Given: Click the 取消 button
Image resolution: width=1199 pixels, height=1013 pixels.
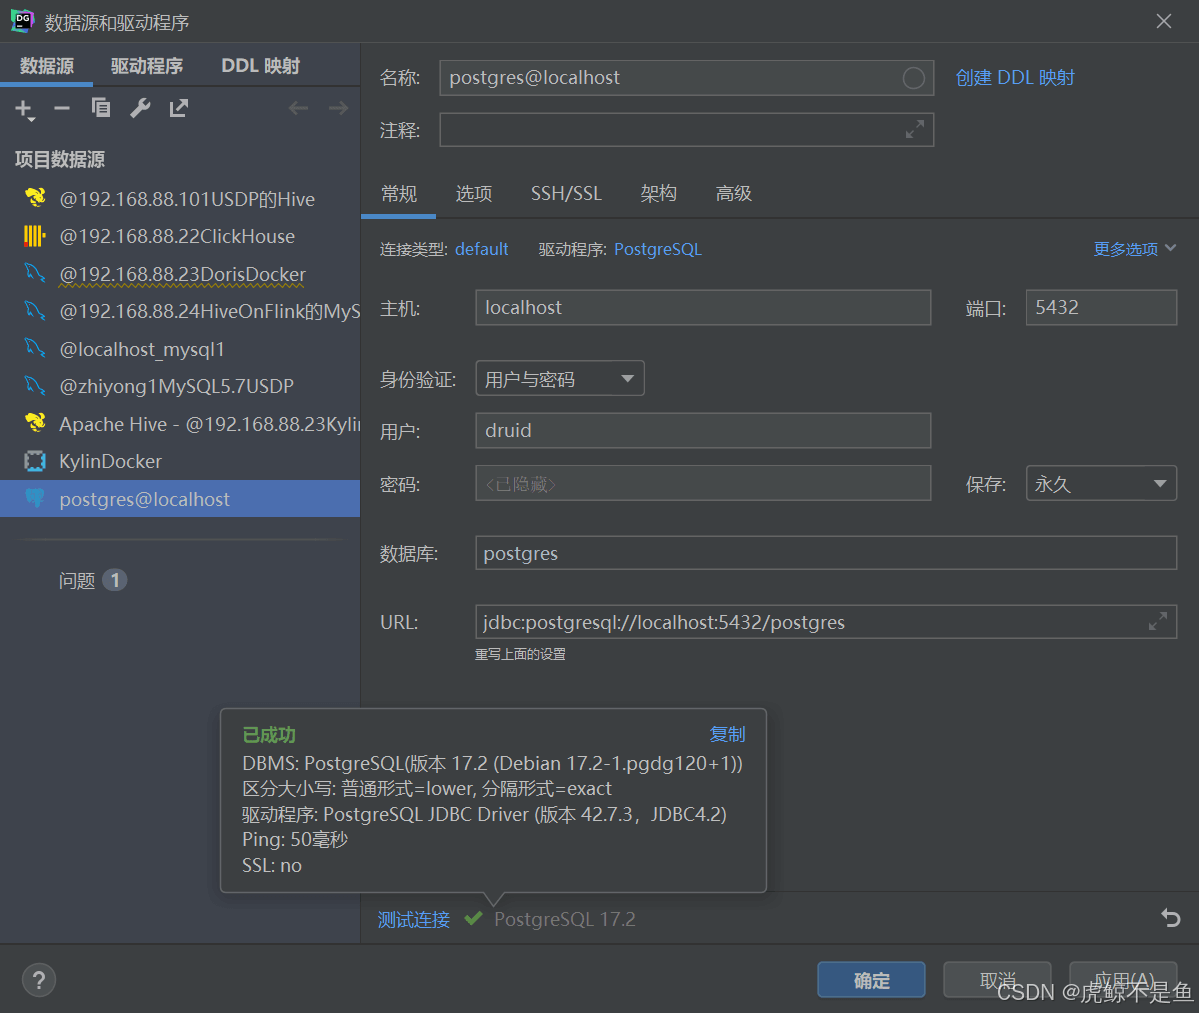Looking at the screenshot, I should (x=997, y=980).
